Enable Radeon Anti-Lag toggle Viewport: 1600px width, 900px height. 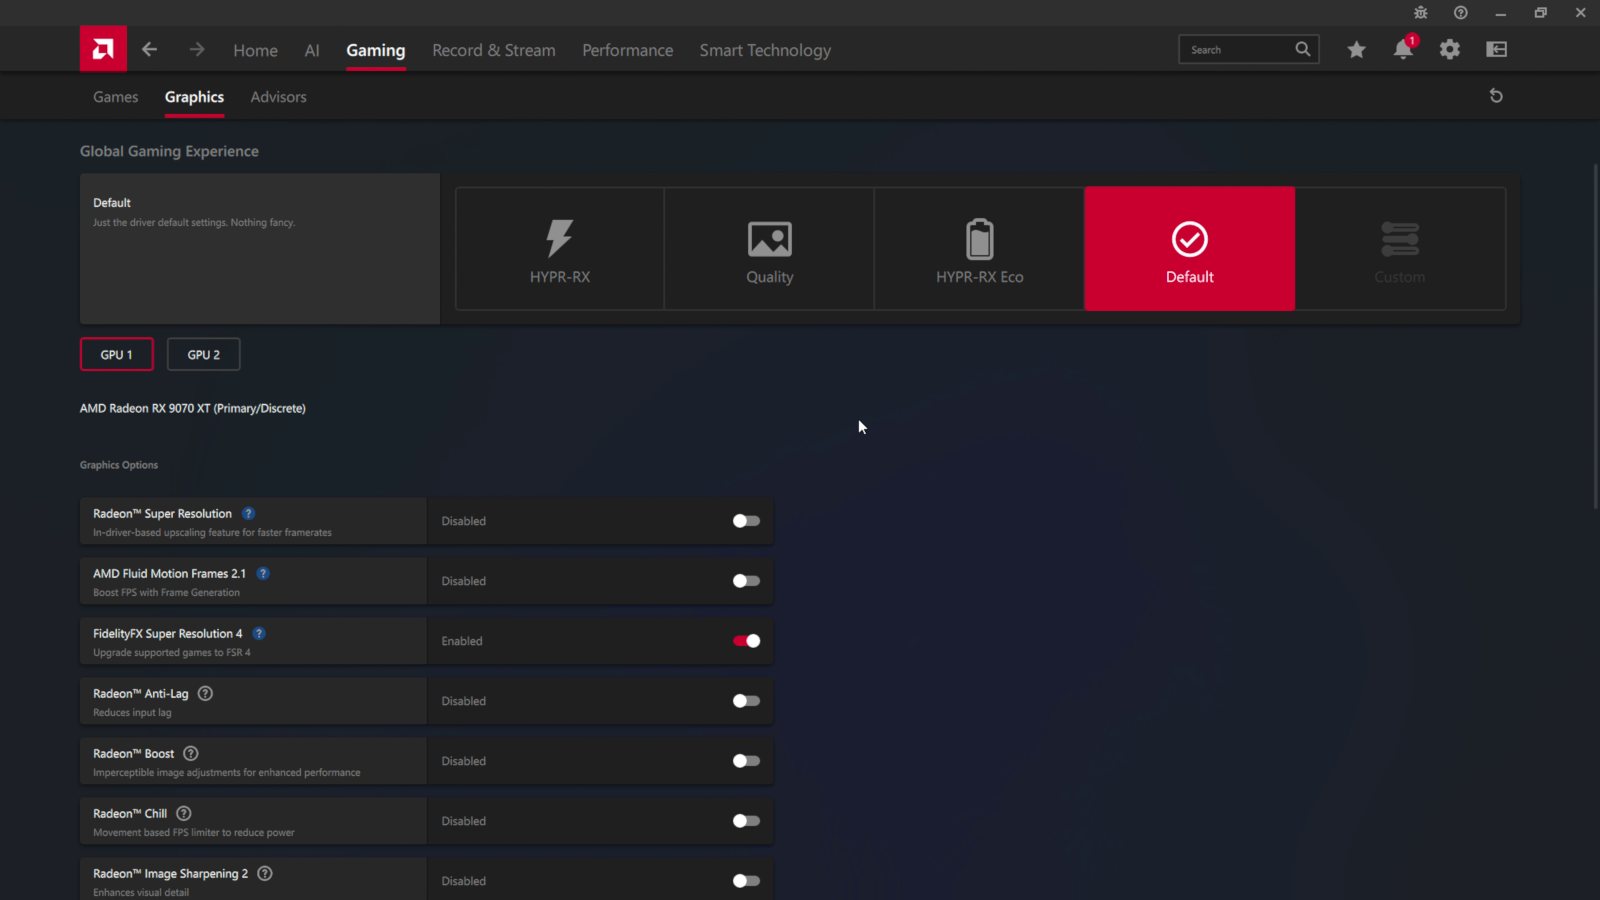[746, 701]
